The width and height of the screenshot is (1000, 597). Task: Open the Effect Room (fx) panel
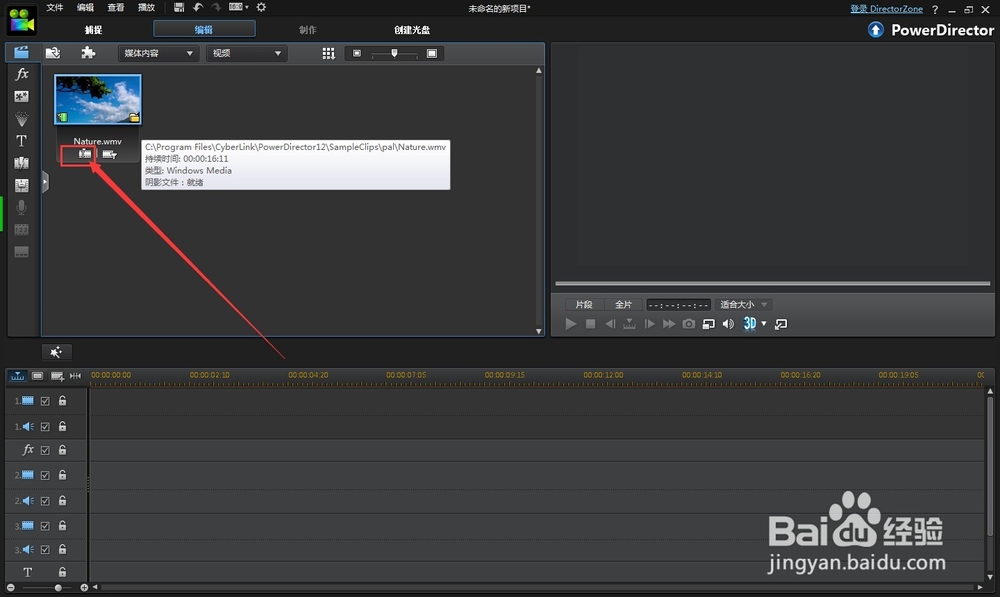(22, 74)
